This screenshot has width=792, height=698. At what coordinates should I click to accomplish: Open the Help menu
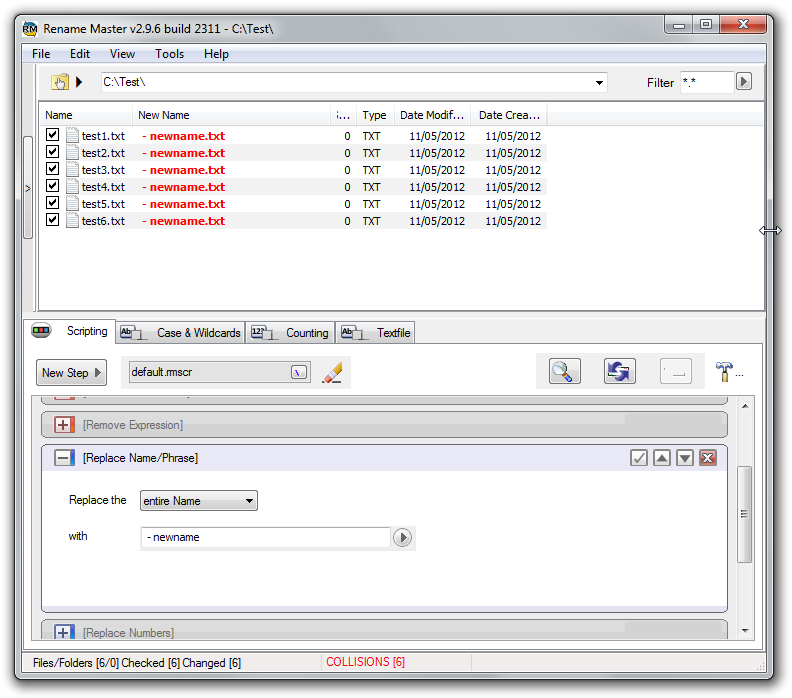click(216, 54)
